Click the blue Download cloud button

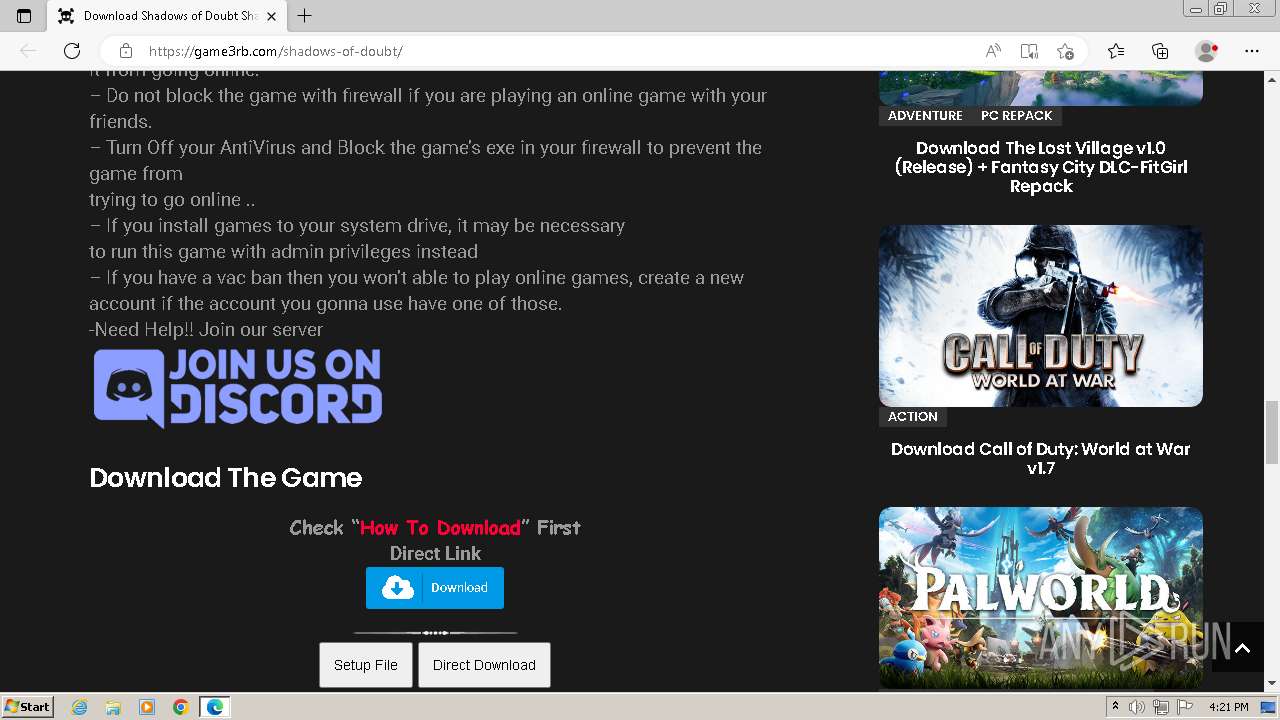pyautogui.click(x=435, y=588)
